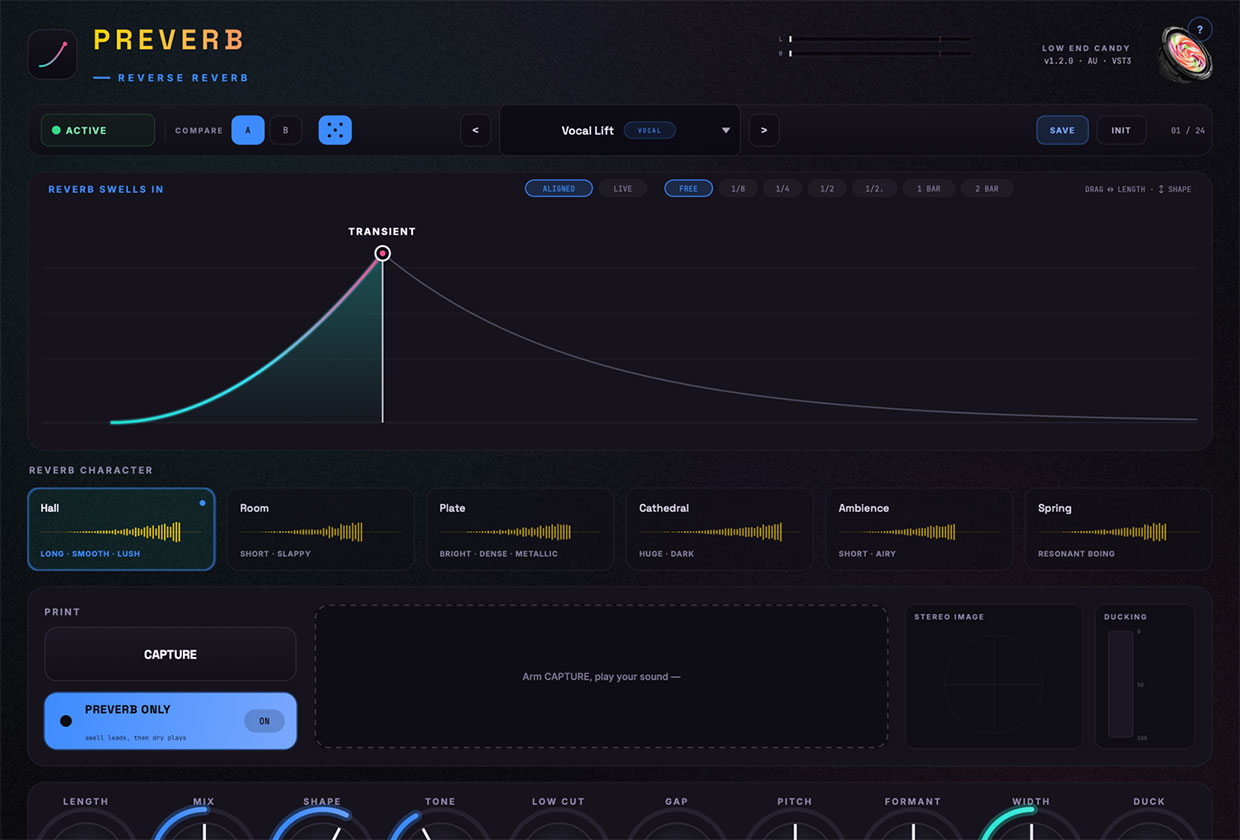Click the ducking meter bar

tap(1120, 684)
